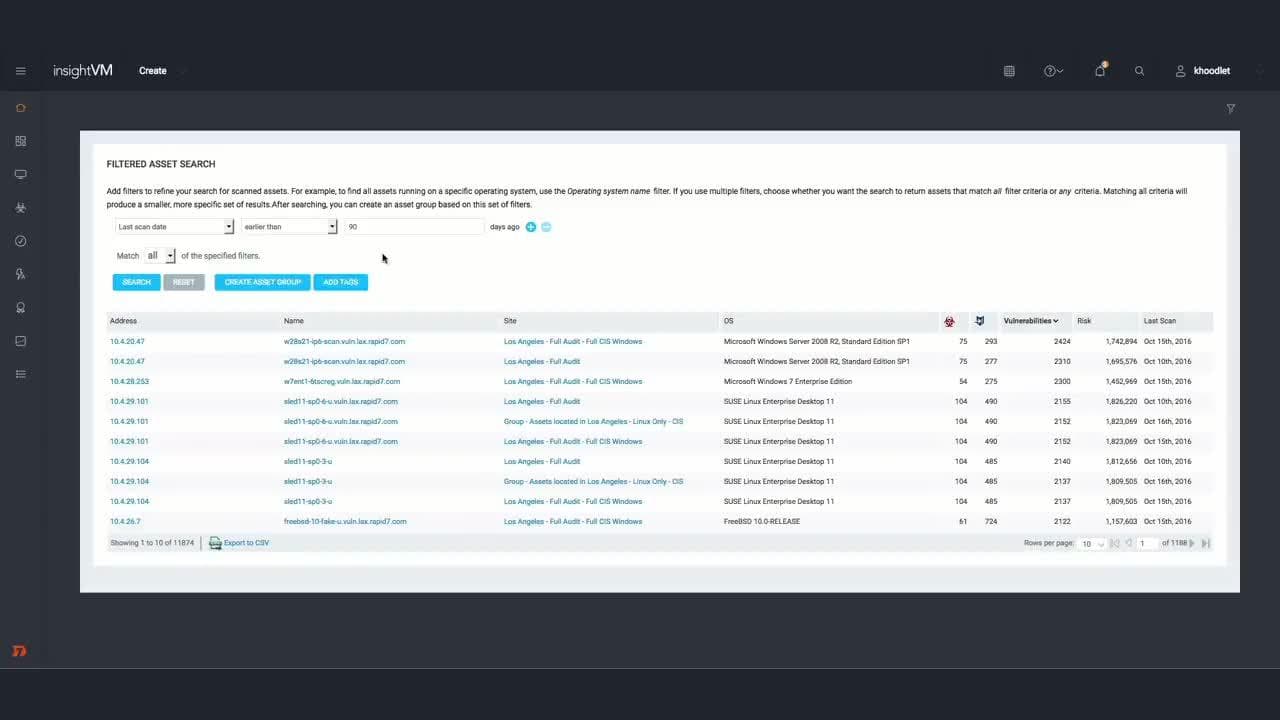Click CREATE ASSET GROUP button
Screen dimensions: 1280x720
263,282
